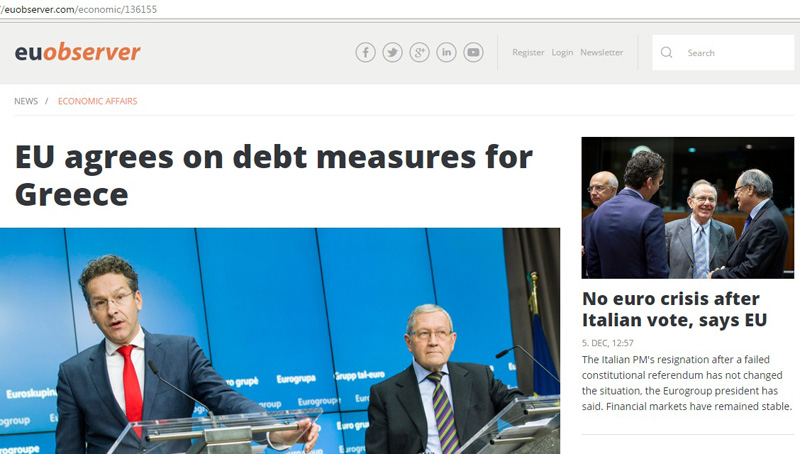Open the Login link

pos(562,53)
